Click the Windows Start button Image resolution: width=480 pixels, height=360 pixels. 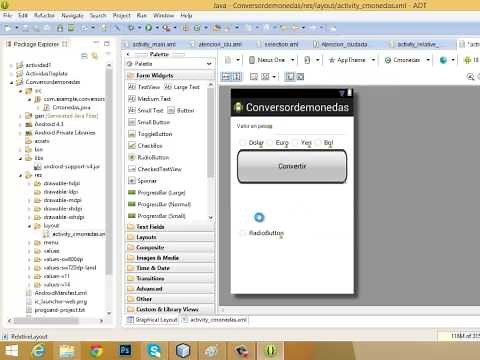pos(11,351)
